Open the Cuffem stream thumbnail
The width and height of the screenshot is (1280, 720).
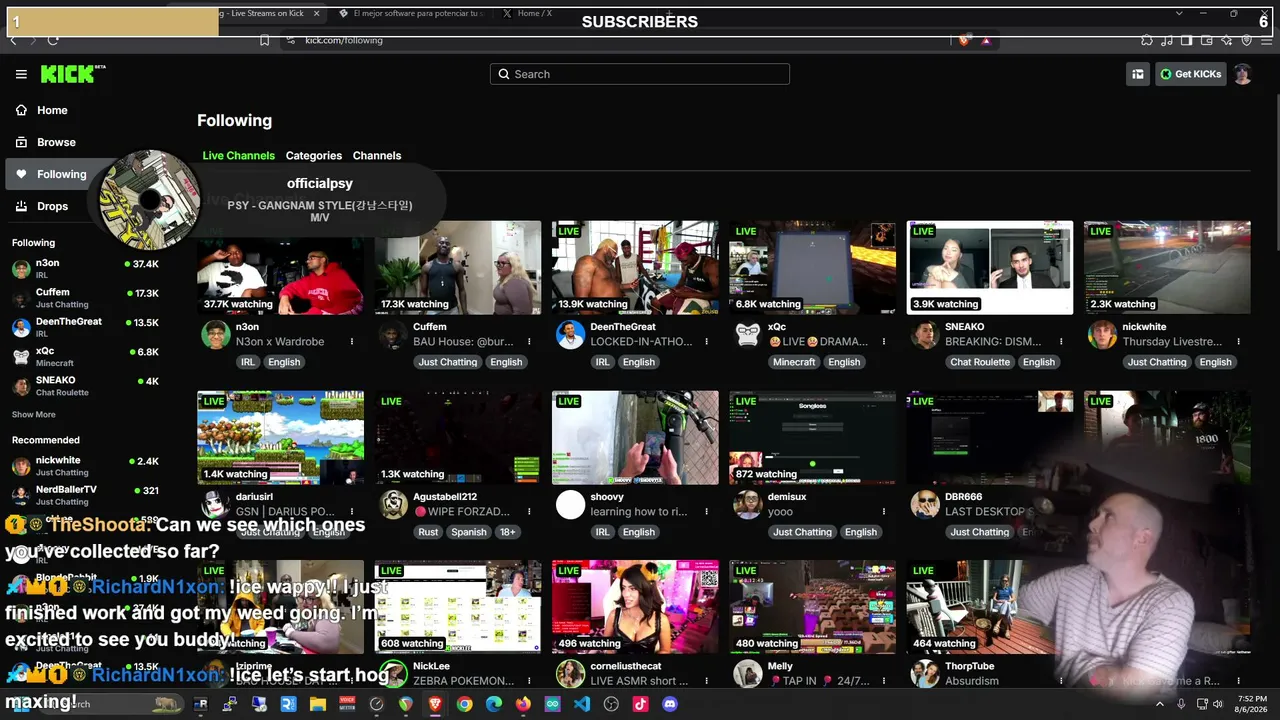458,267
